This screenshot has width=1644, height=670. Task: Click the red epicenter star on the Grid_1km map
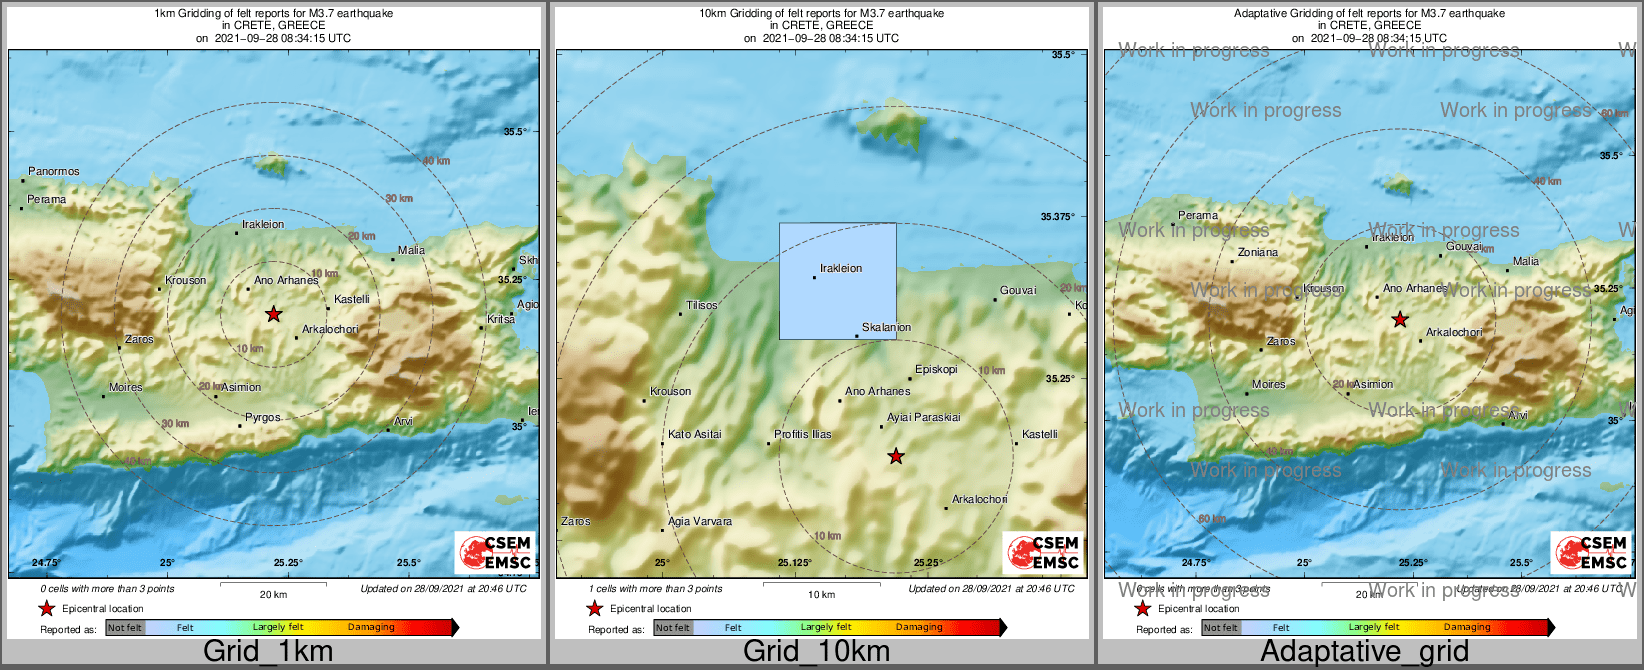[273, 314]
